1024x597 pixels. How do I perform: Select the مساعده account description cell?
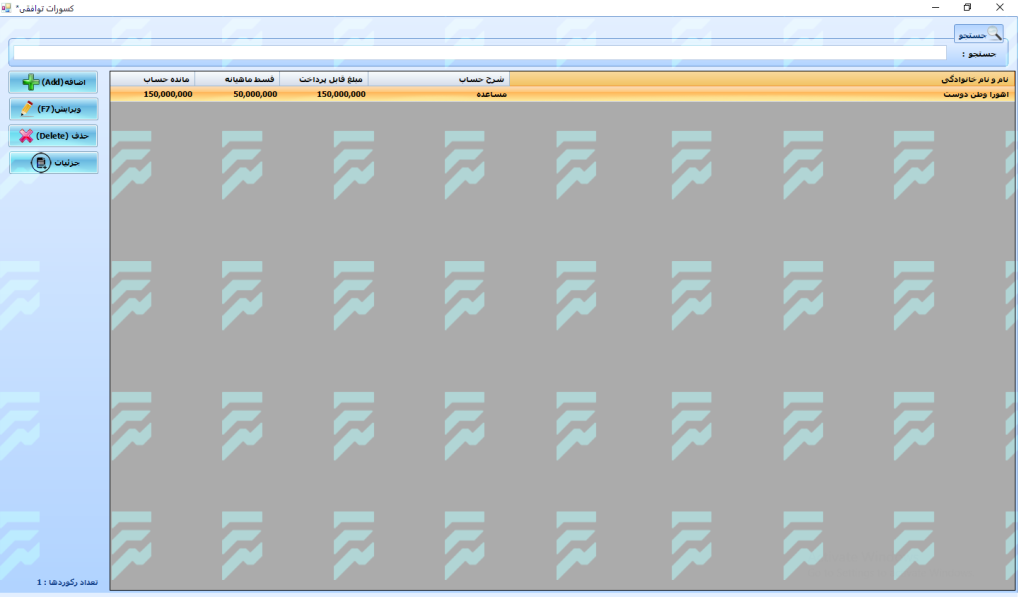(439, 94)
